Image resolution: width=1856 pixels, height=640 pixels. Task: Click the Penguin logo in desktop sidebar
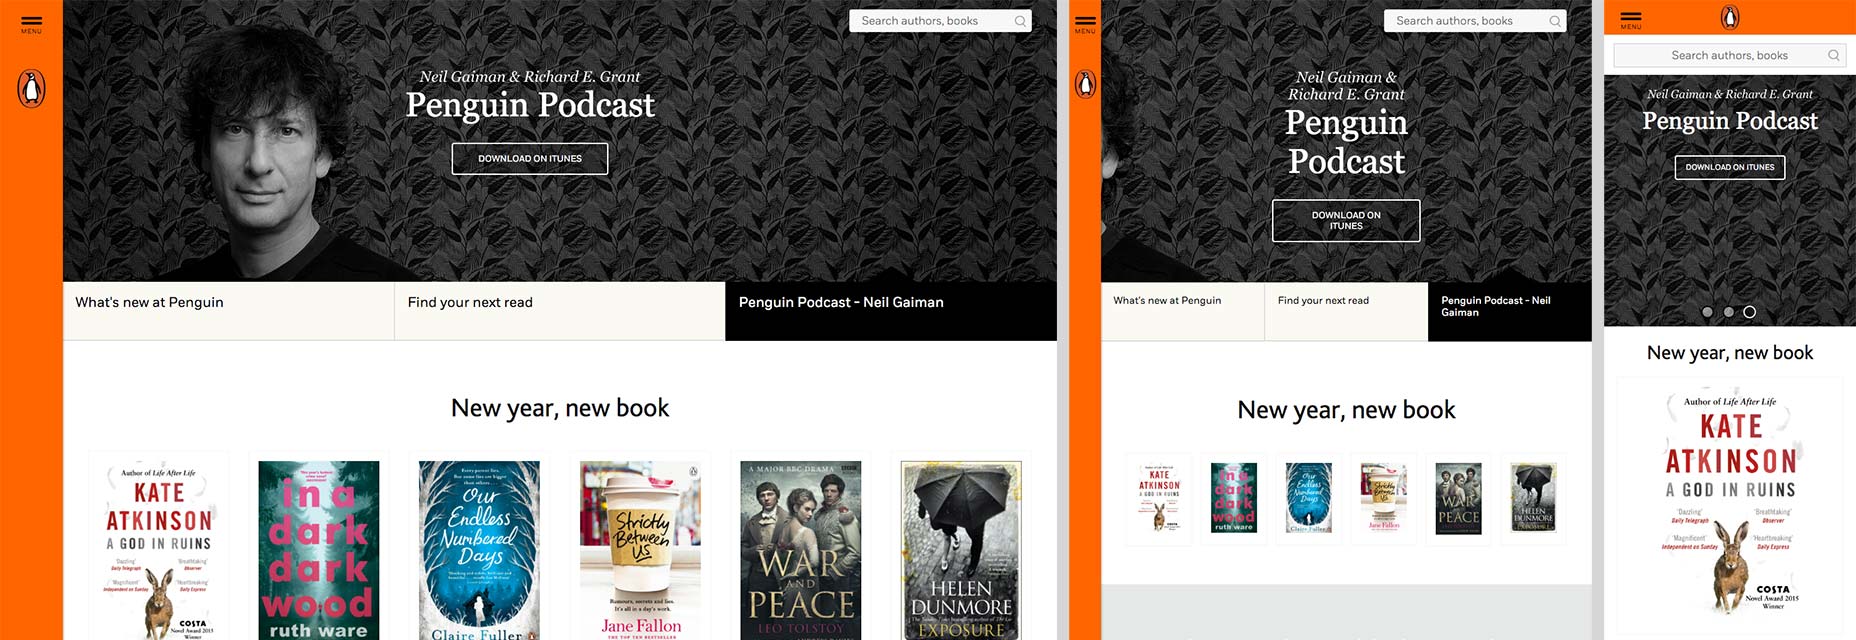pos(31,89)
